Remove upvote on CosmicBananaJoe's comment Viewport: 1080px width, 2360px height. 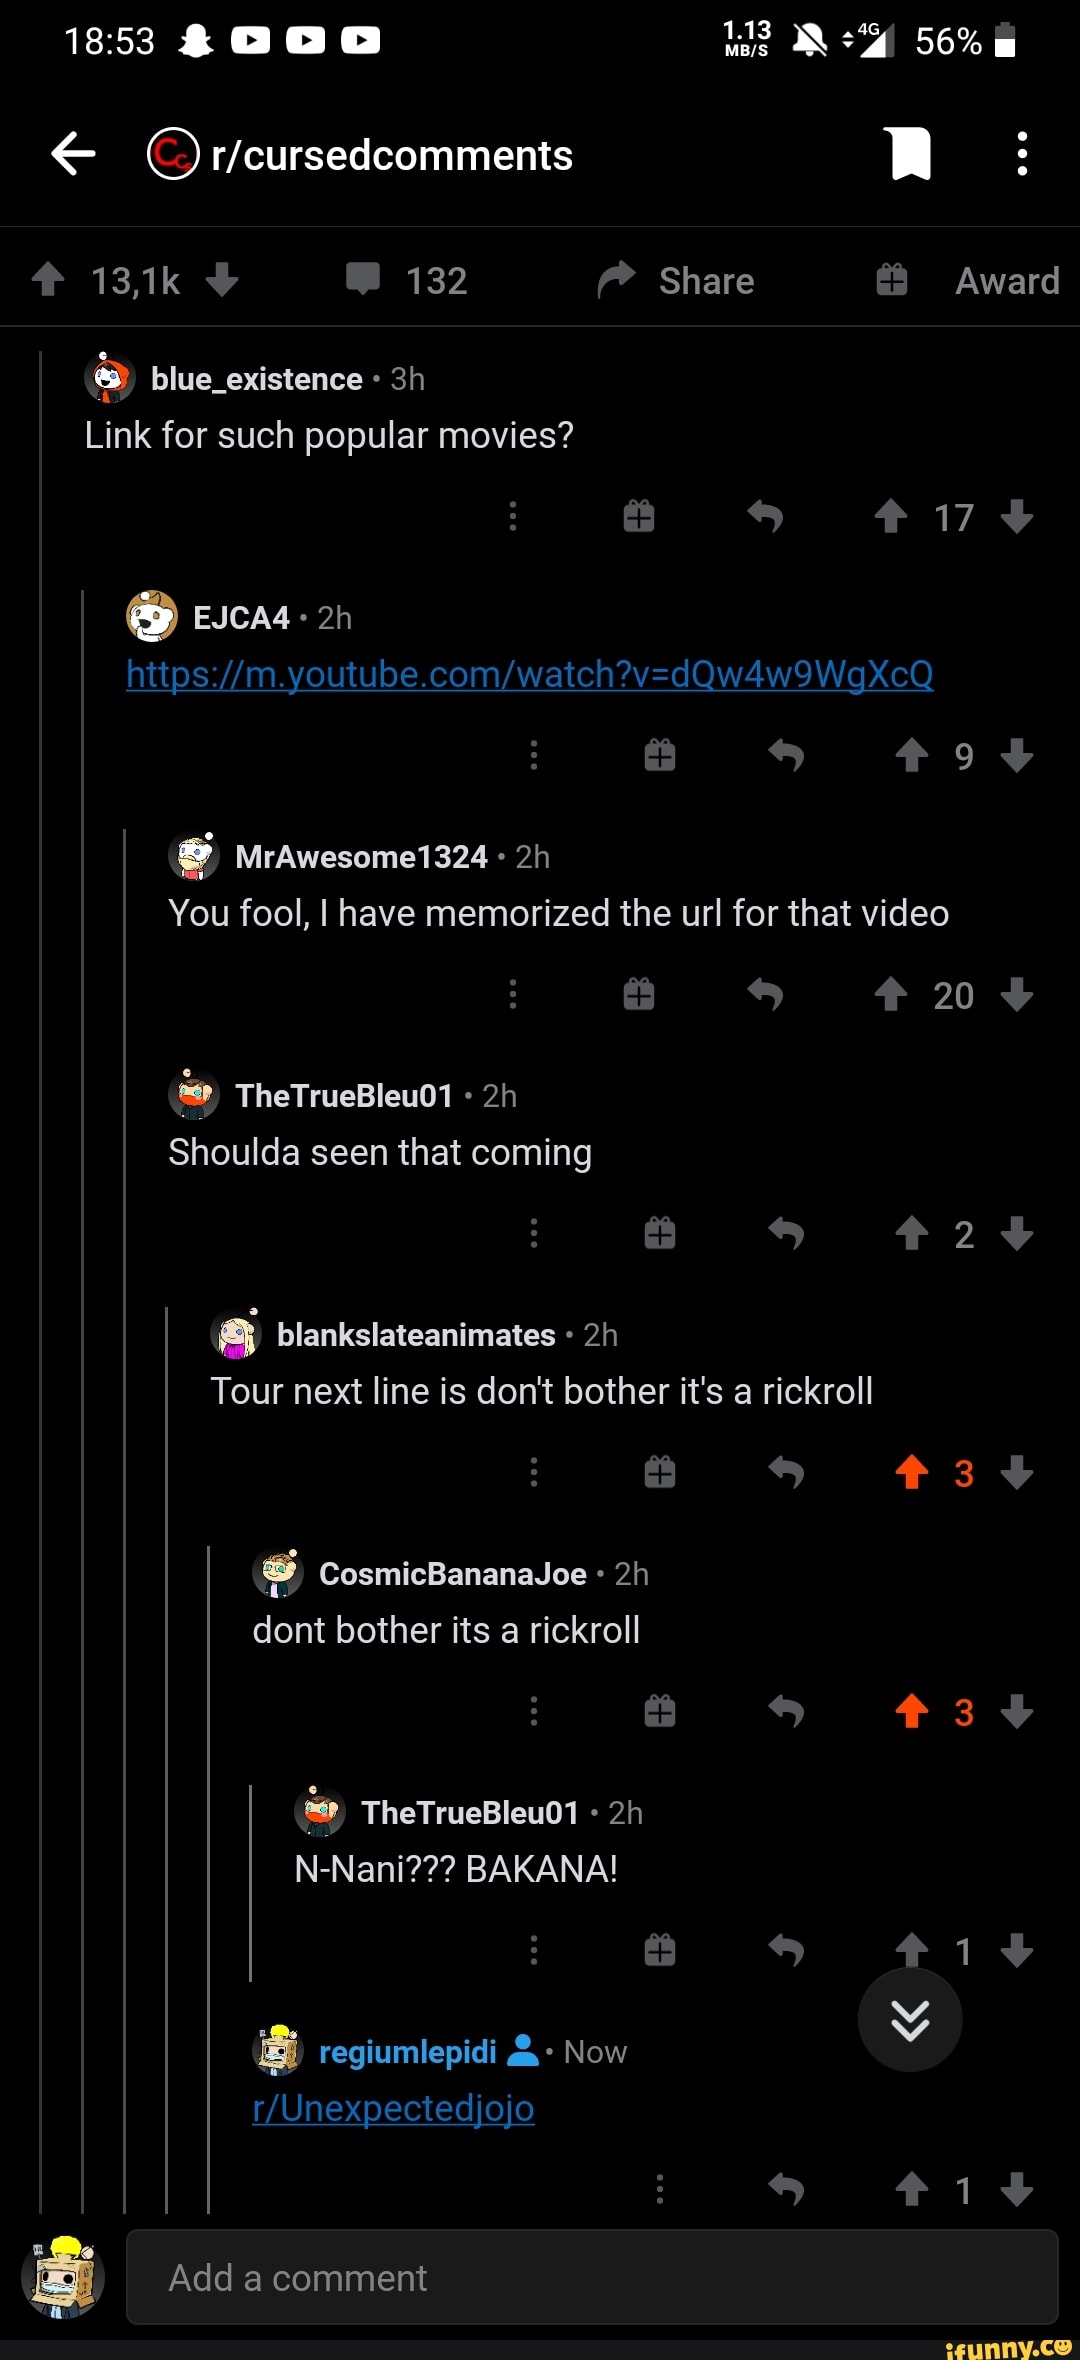pyautogui.click(x=912, y=1711)
